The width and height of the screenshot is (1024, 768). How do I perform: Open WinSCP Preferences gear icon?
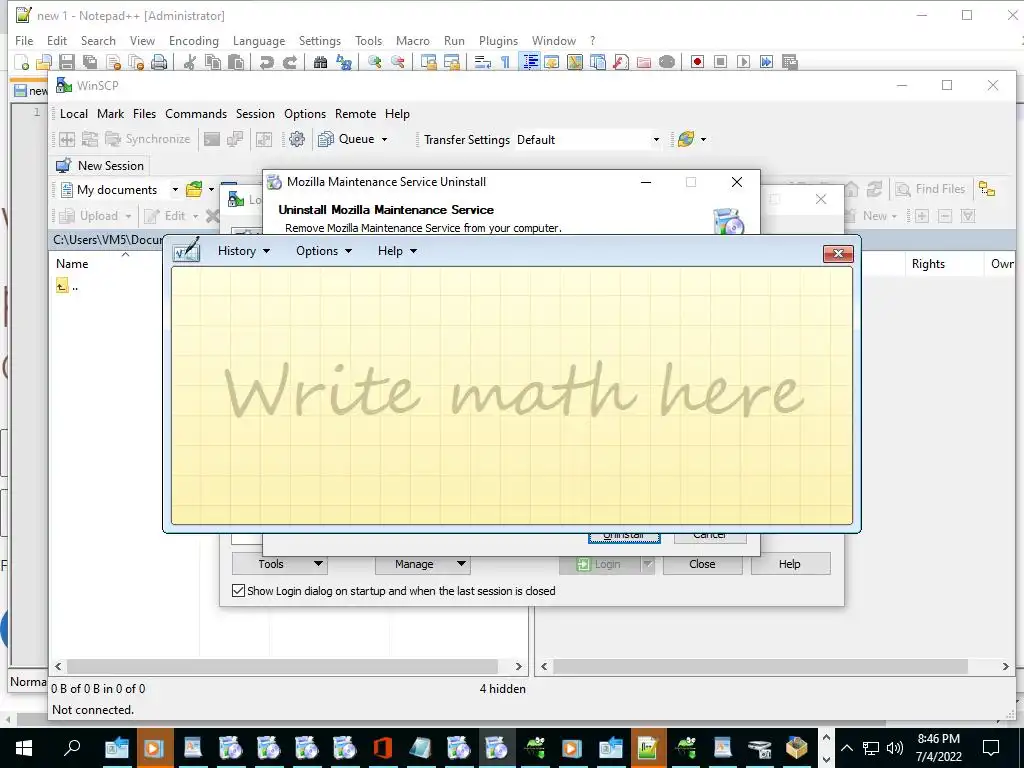pos(297,139)
